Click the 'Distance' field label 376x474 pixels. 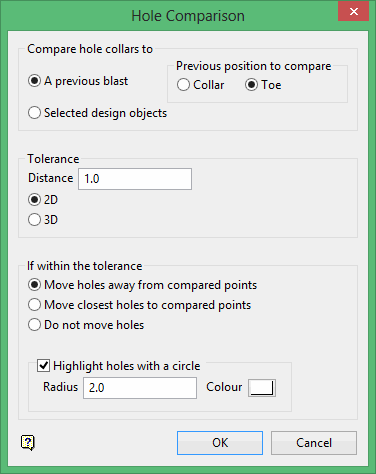(51, 178)
